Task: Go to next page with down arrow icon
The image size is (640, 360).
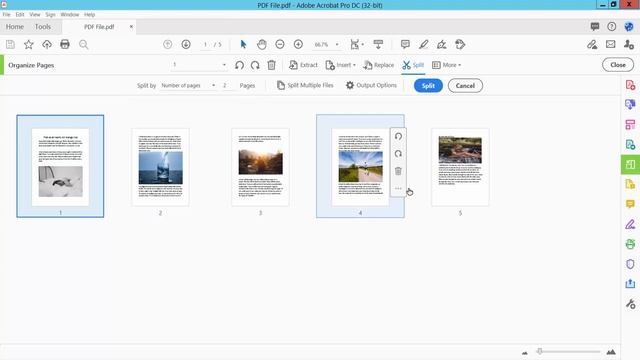Action: [x=186, y=44]
